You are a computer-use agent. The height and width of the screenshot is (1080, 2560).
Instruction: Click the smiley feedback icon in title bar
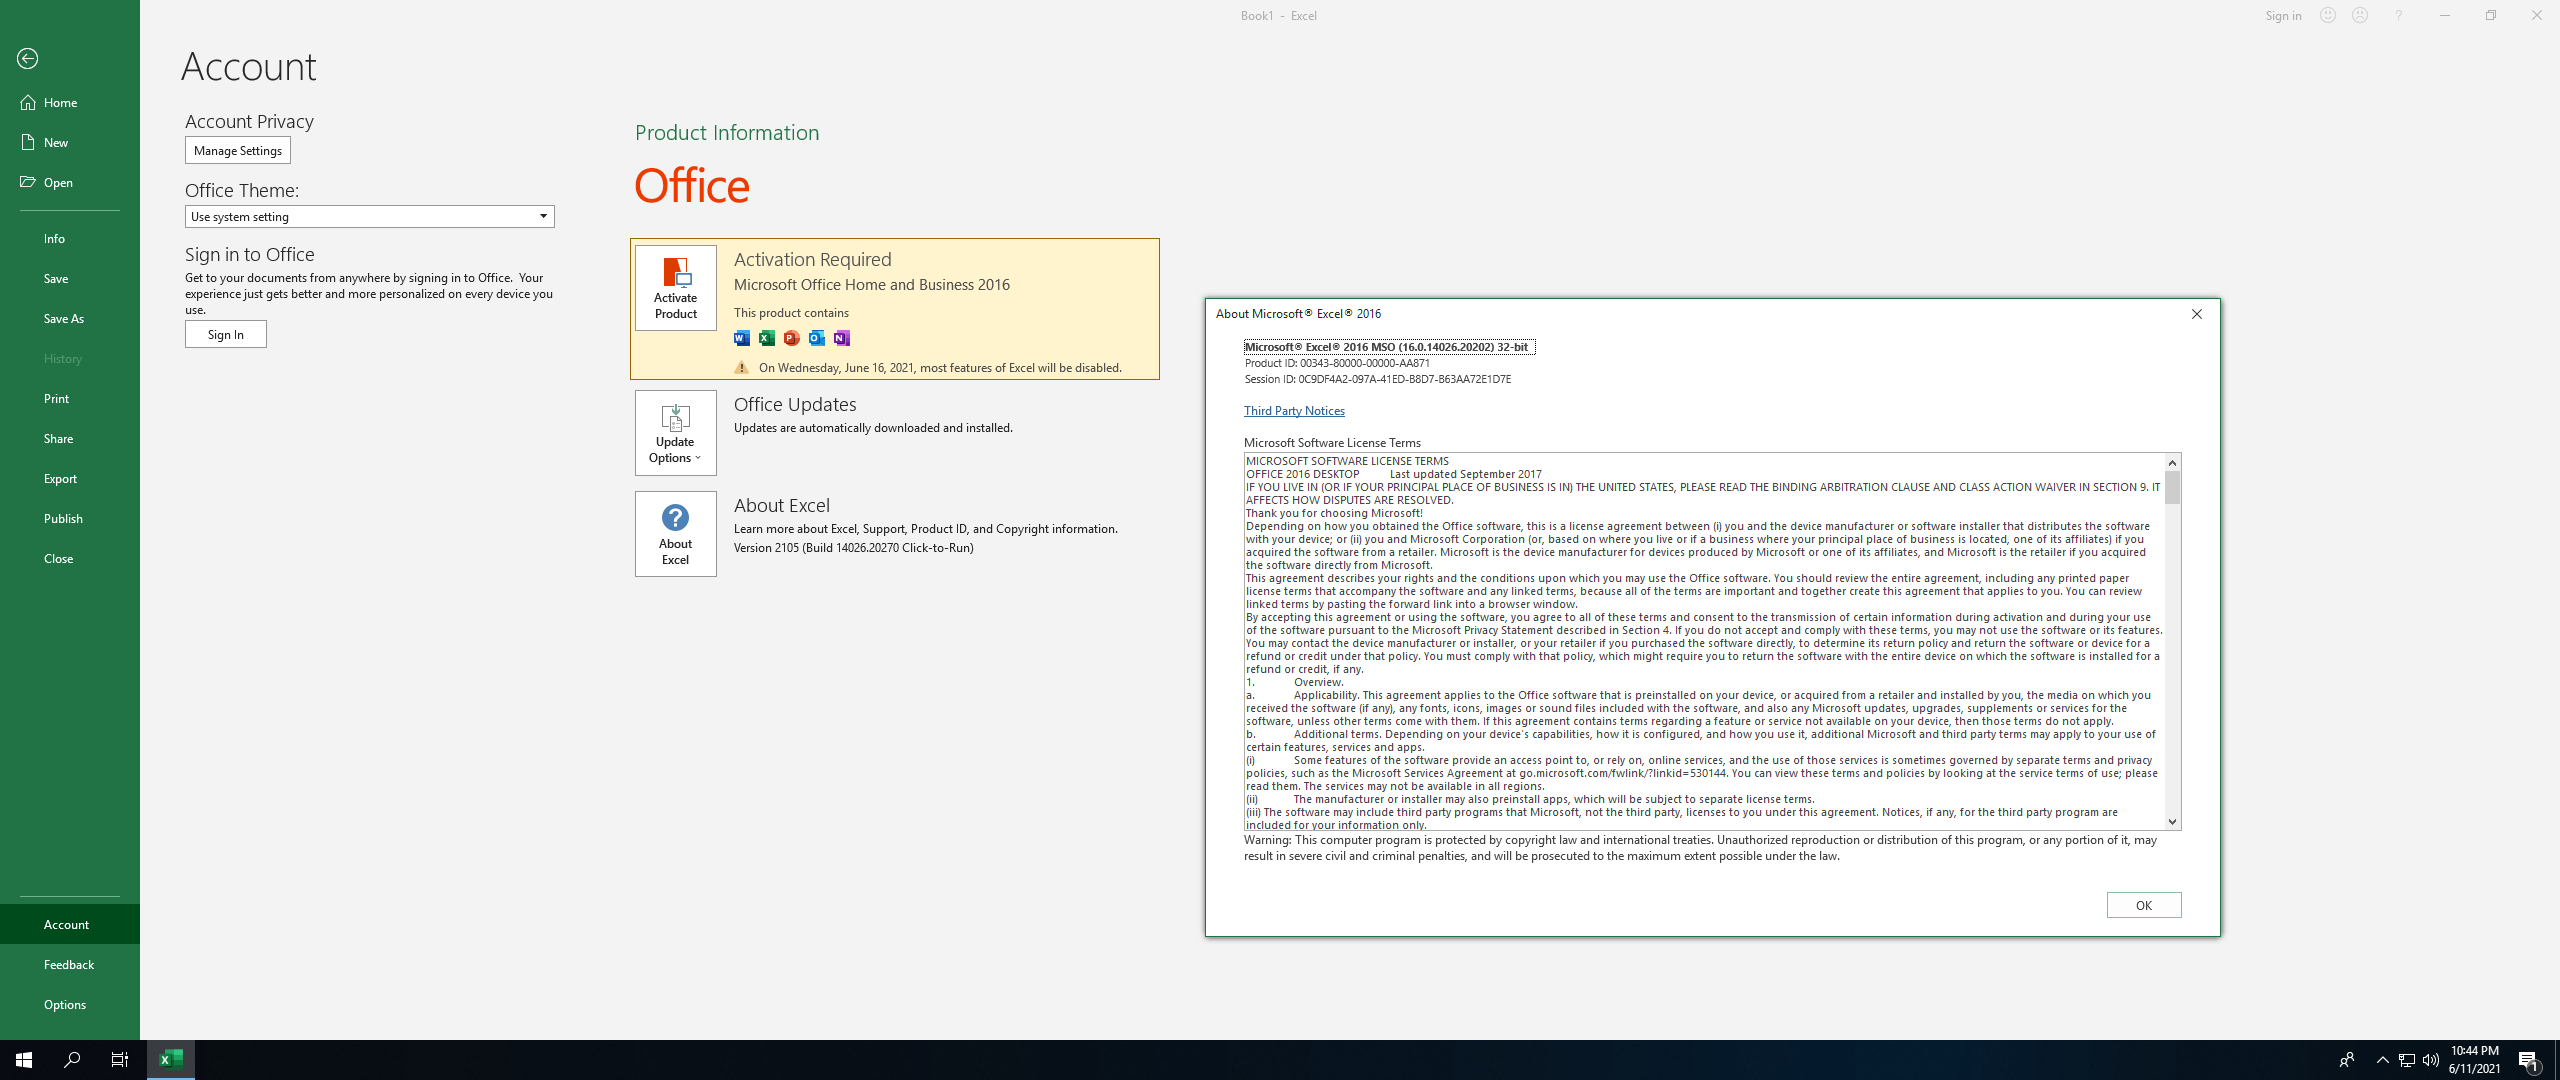[2328, 15]
